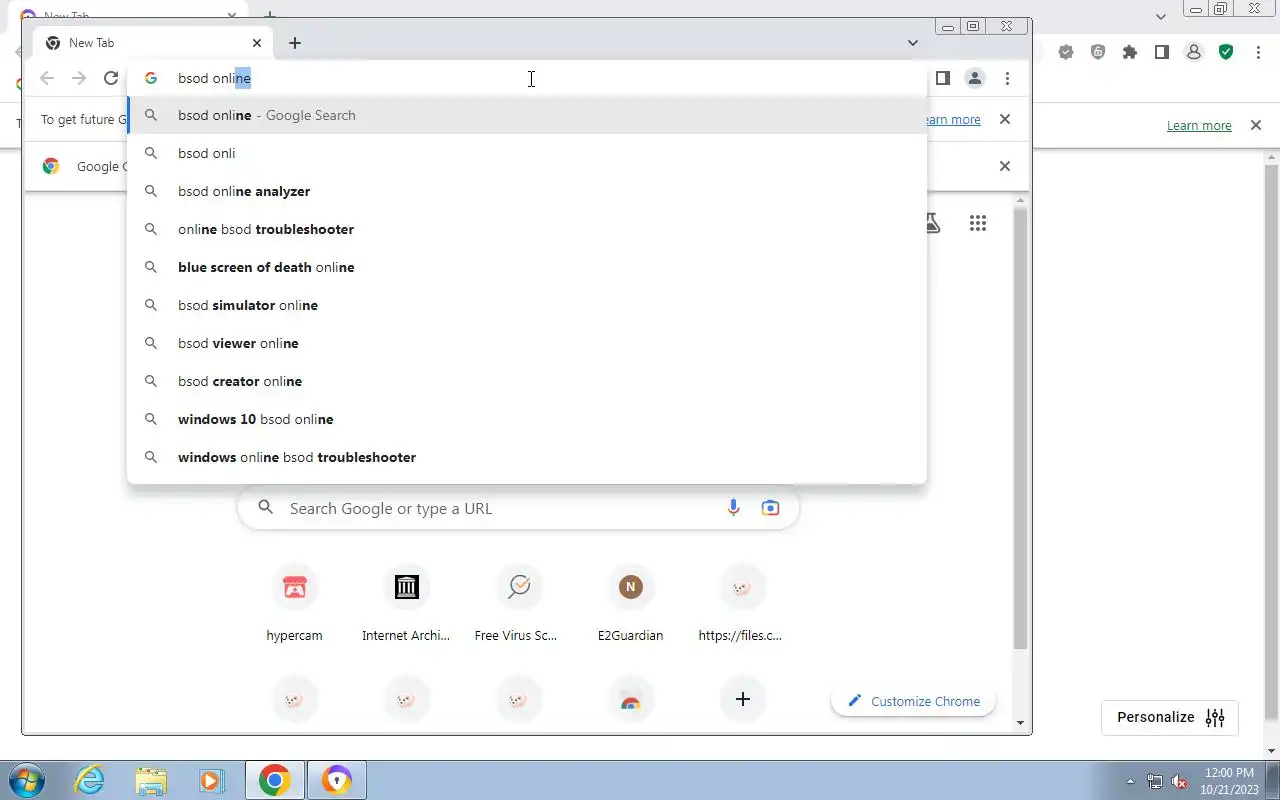This screenshot has height=800, width=1280.
Task: Toggle side panel icon in front window
Action: (x=942, y=78)
